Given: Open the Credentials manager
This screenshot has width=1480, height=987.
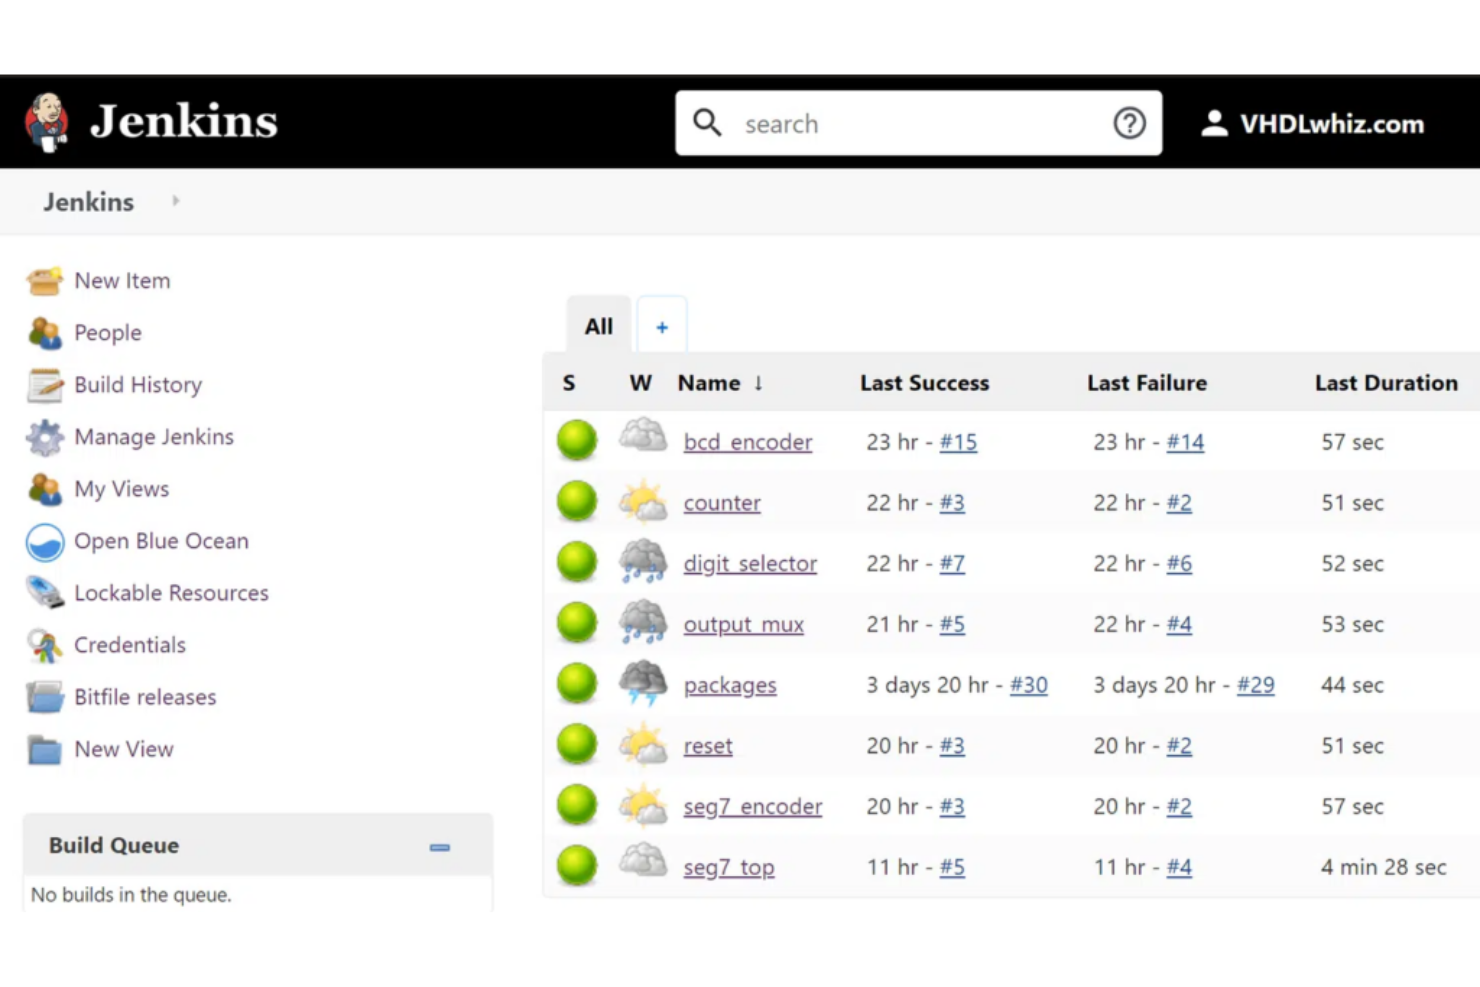Looking at the screenshot, I should [129, 645].
